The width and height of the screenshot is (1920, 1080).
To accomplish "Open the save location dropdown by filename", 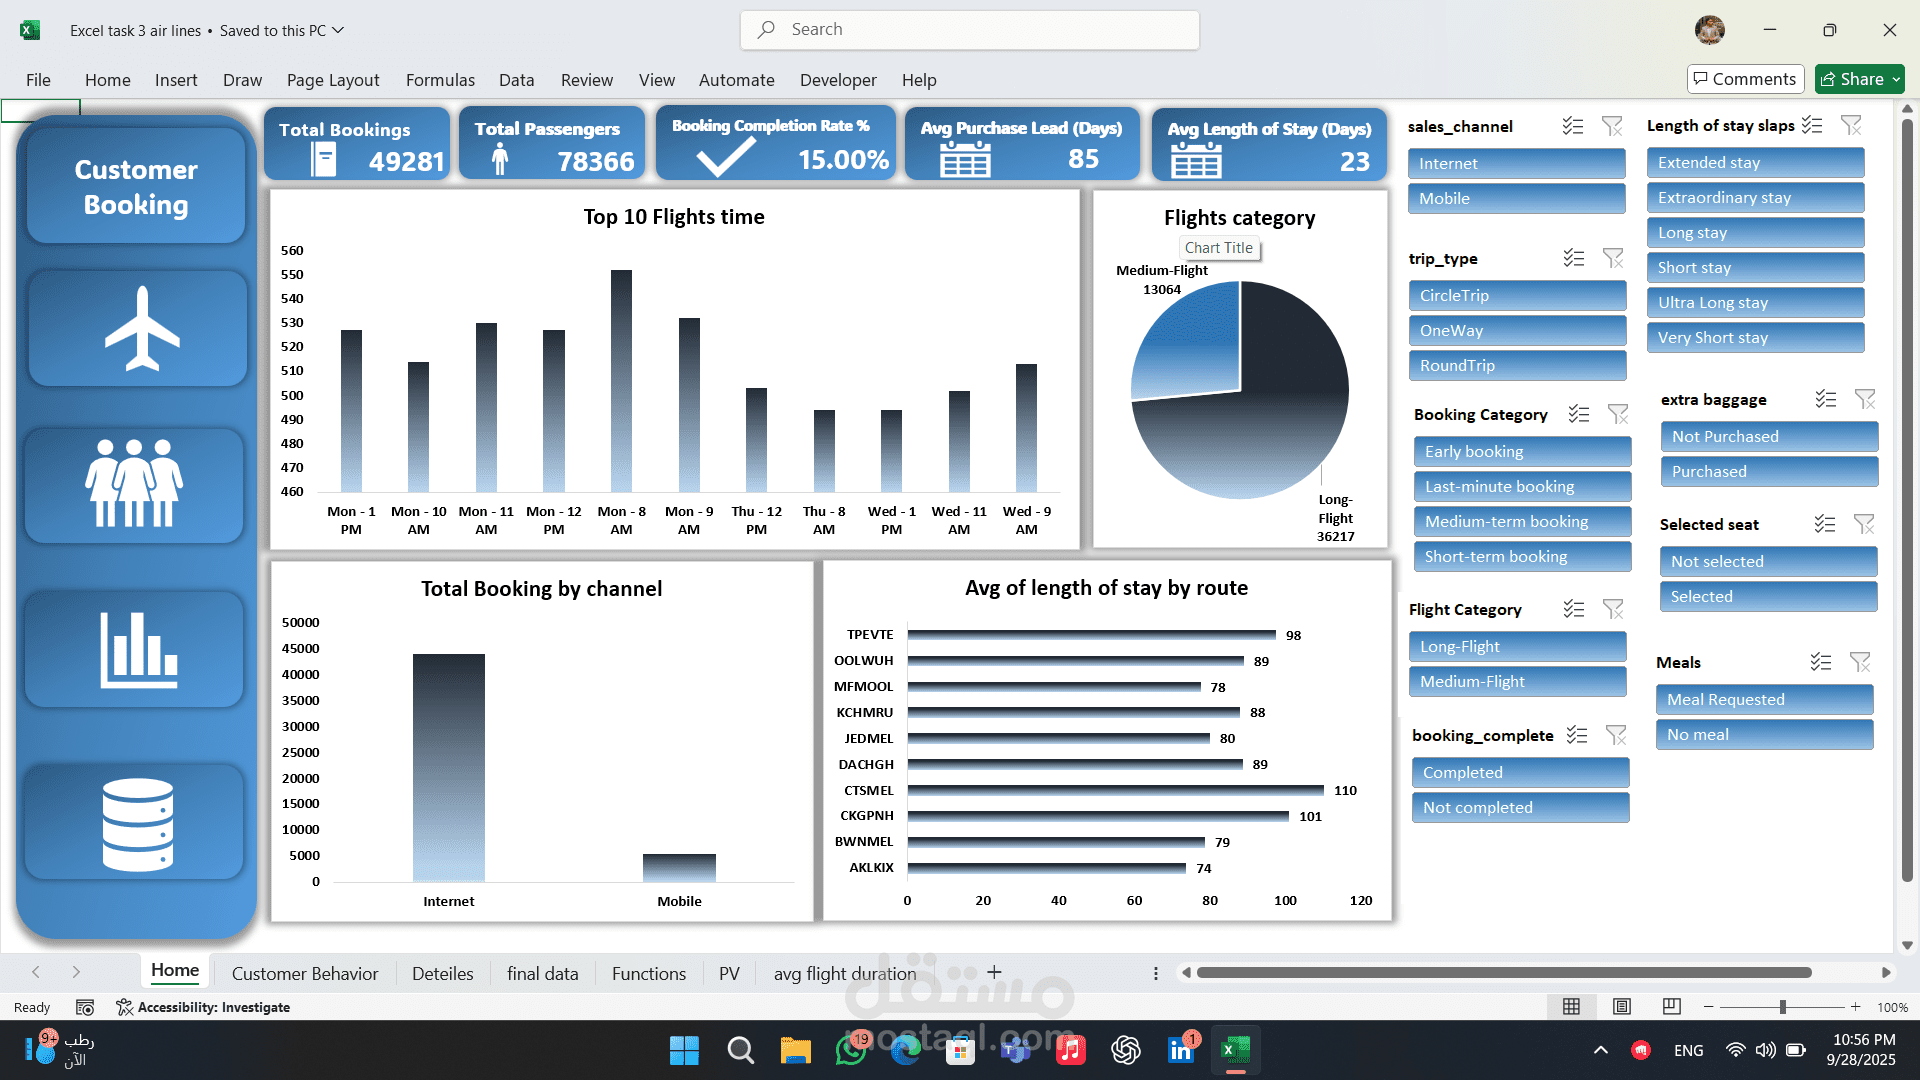I will pyautogui.click(x=338, y=30).
